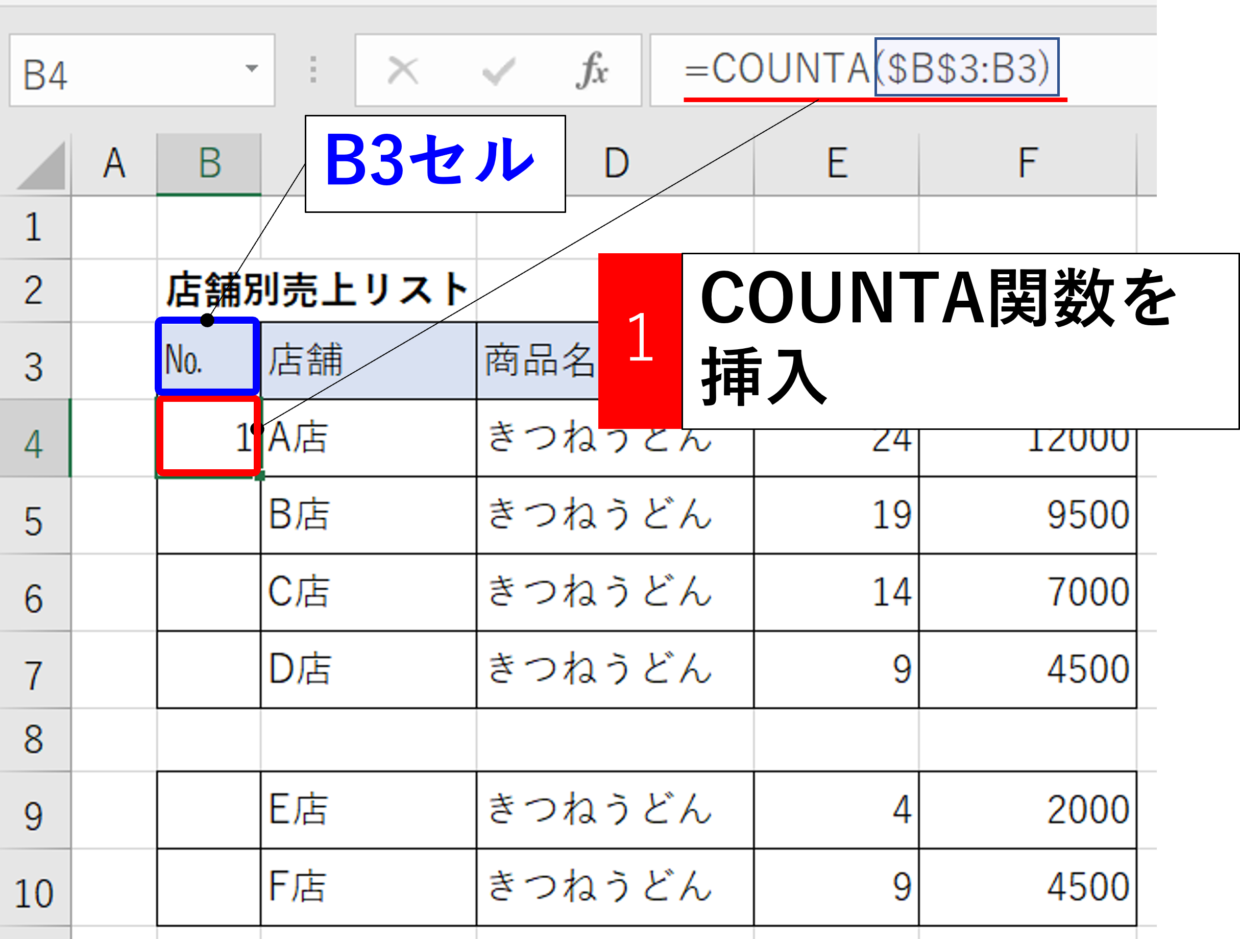Click empty No. cell in E店 row

[x=209, y=810]
